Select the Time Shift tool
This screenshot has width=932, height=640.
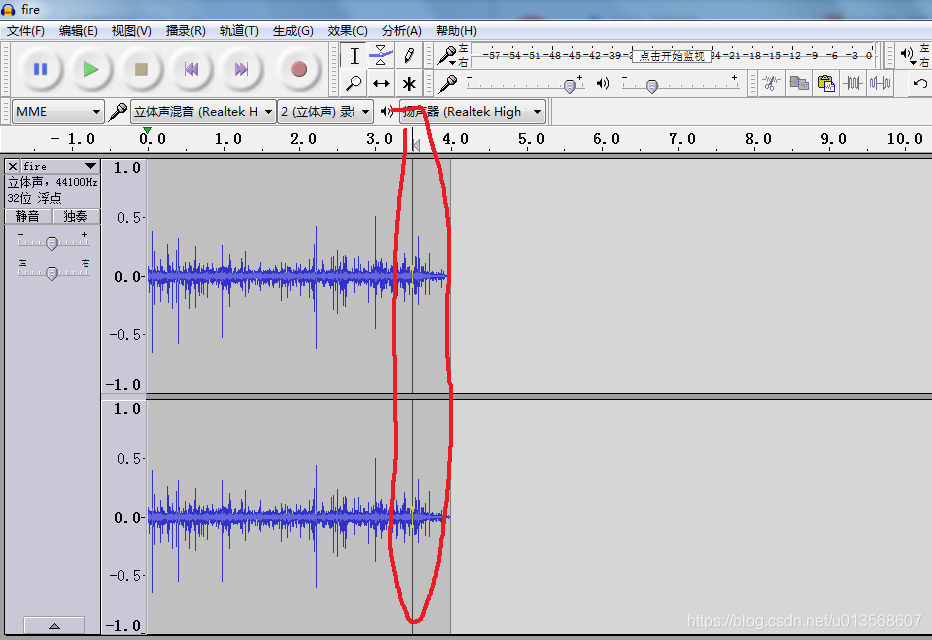coord(381,83)
